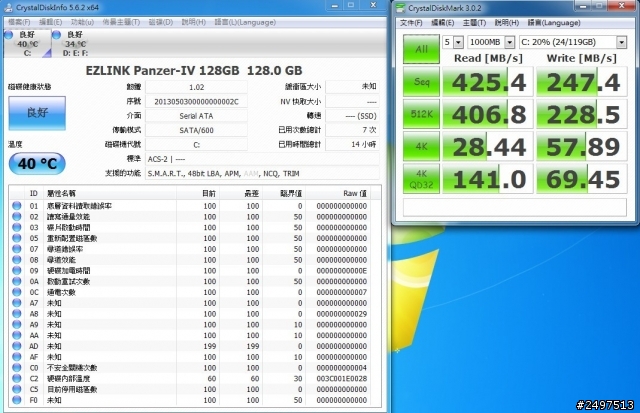Select the S.M.A.R.T. row with ID 0A
640x413 pixels.
[x=190, y=282]
